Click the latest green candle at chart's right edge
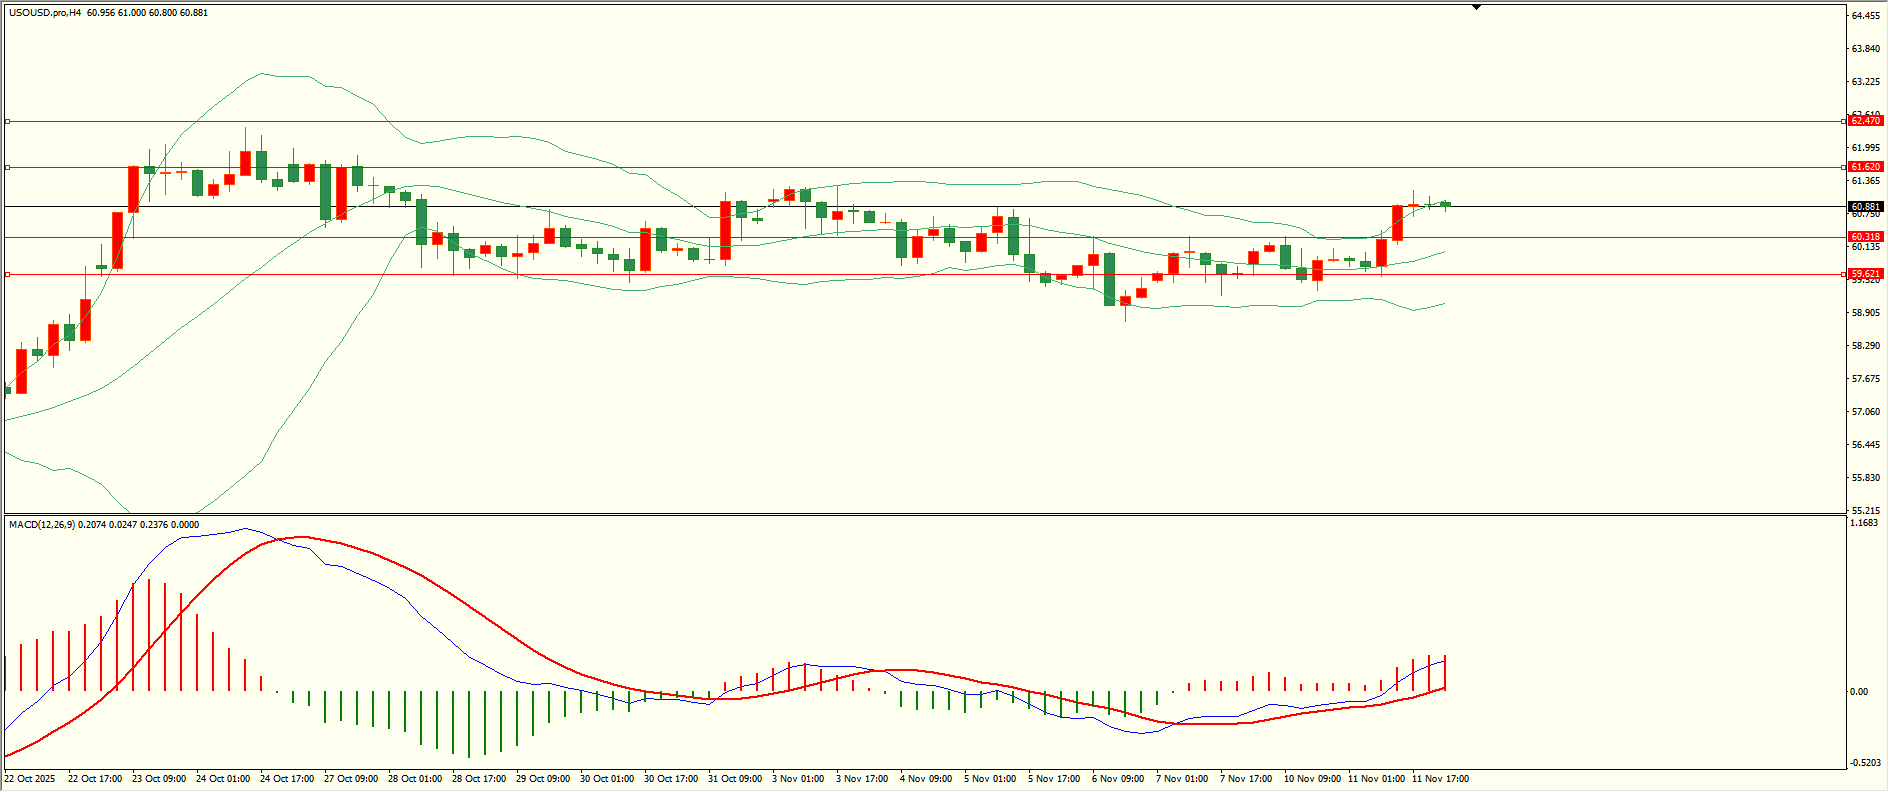1889x792 pixels. pyautogui.click(x=1445, y=204)
